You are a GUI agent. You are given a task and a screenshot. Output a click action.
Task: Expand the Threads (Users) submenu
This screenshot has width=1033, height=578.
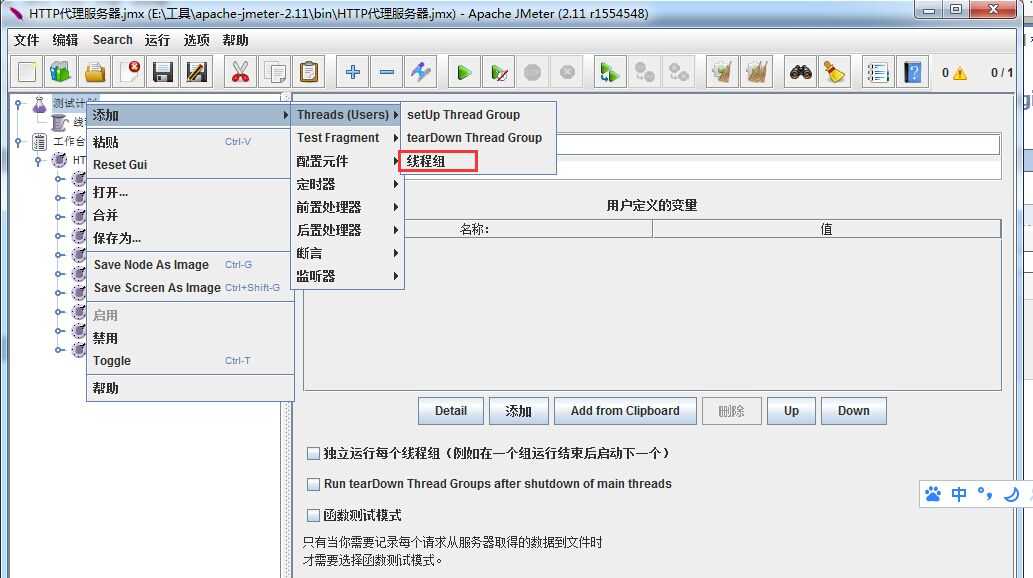point(347,115)
